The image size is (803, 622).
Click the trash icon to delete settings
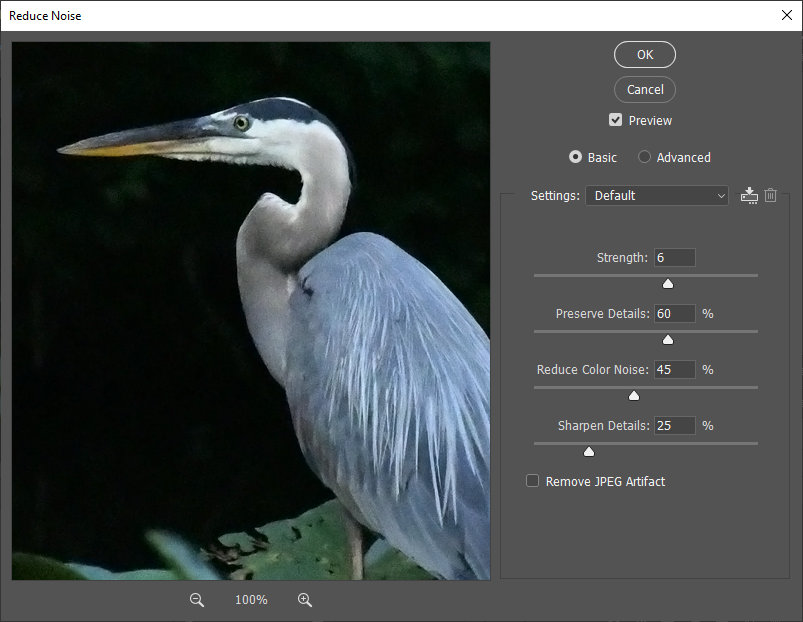pyautogui.click(x=770, y=195)
